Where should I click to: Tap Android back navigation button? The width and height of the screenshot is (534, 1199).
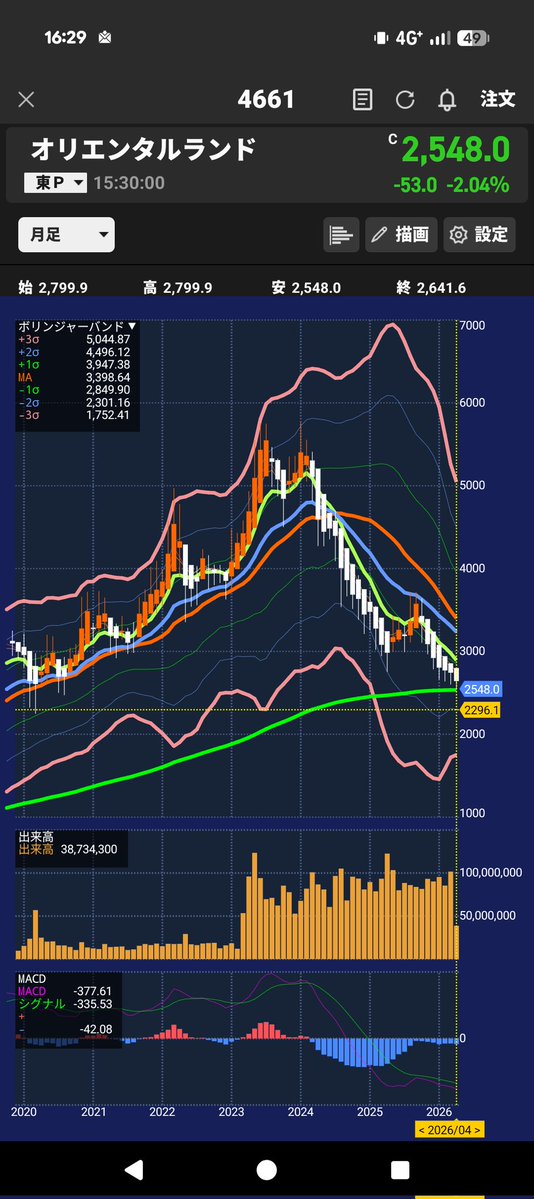click(134, 1169)
